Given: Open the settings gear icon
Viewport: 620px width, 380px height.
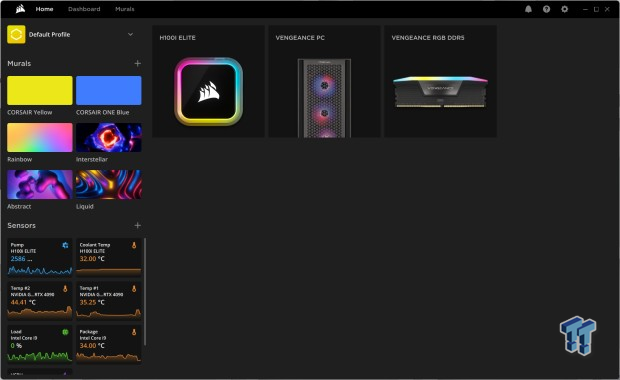Looking at the screenshot, I should [x=565, y=9].
